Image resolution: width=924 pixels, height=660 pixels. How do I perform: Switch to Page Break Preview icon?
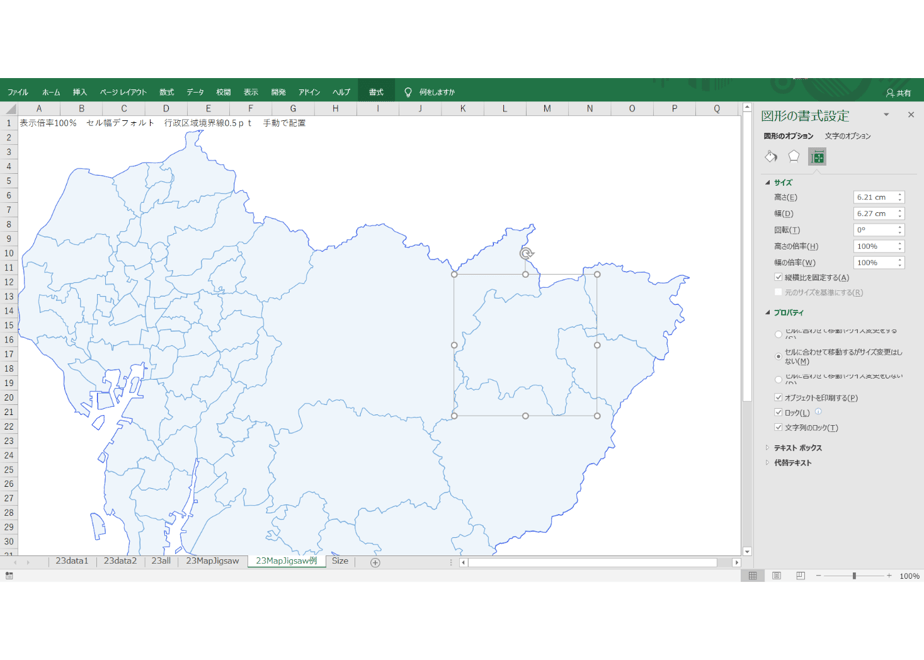click(x=800, y=576)
